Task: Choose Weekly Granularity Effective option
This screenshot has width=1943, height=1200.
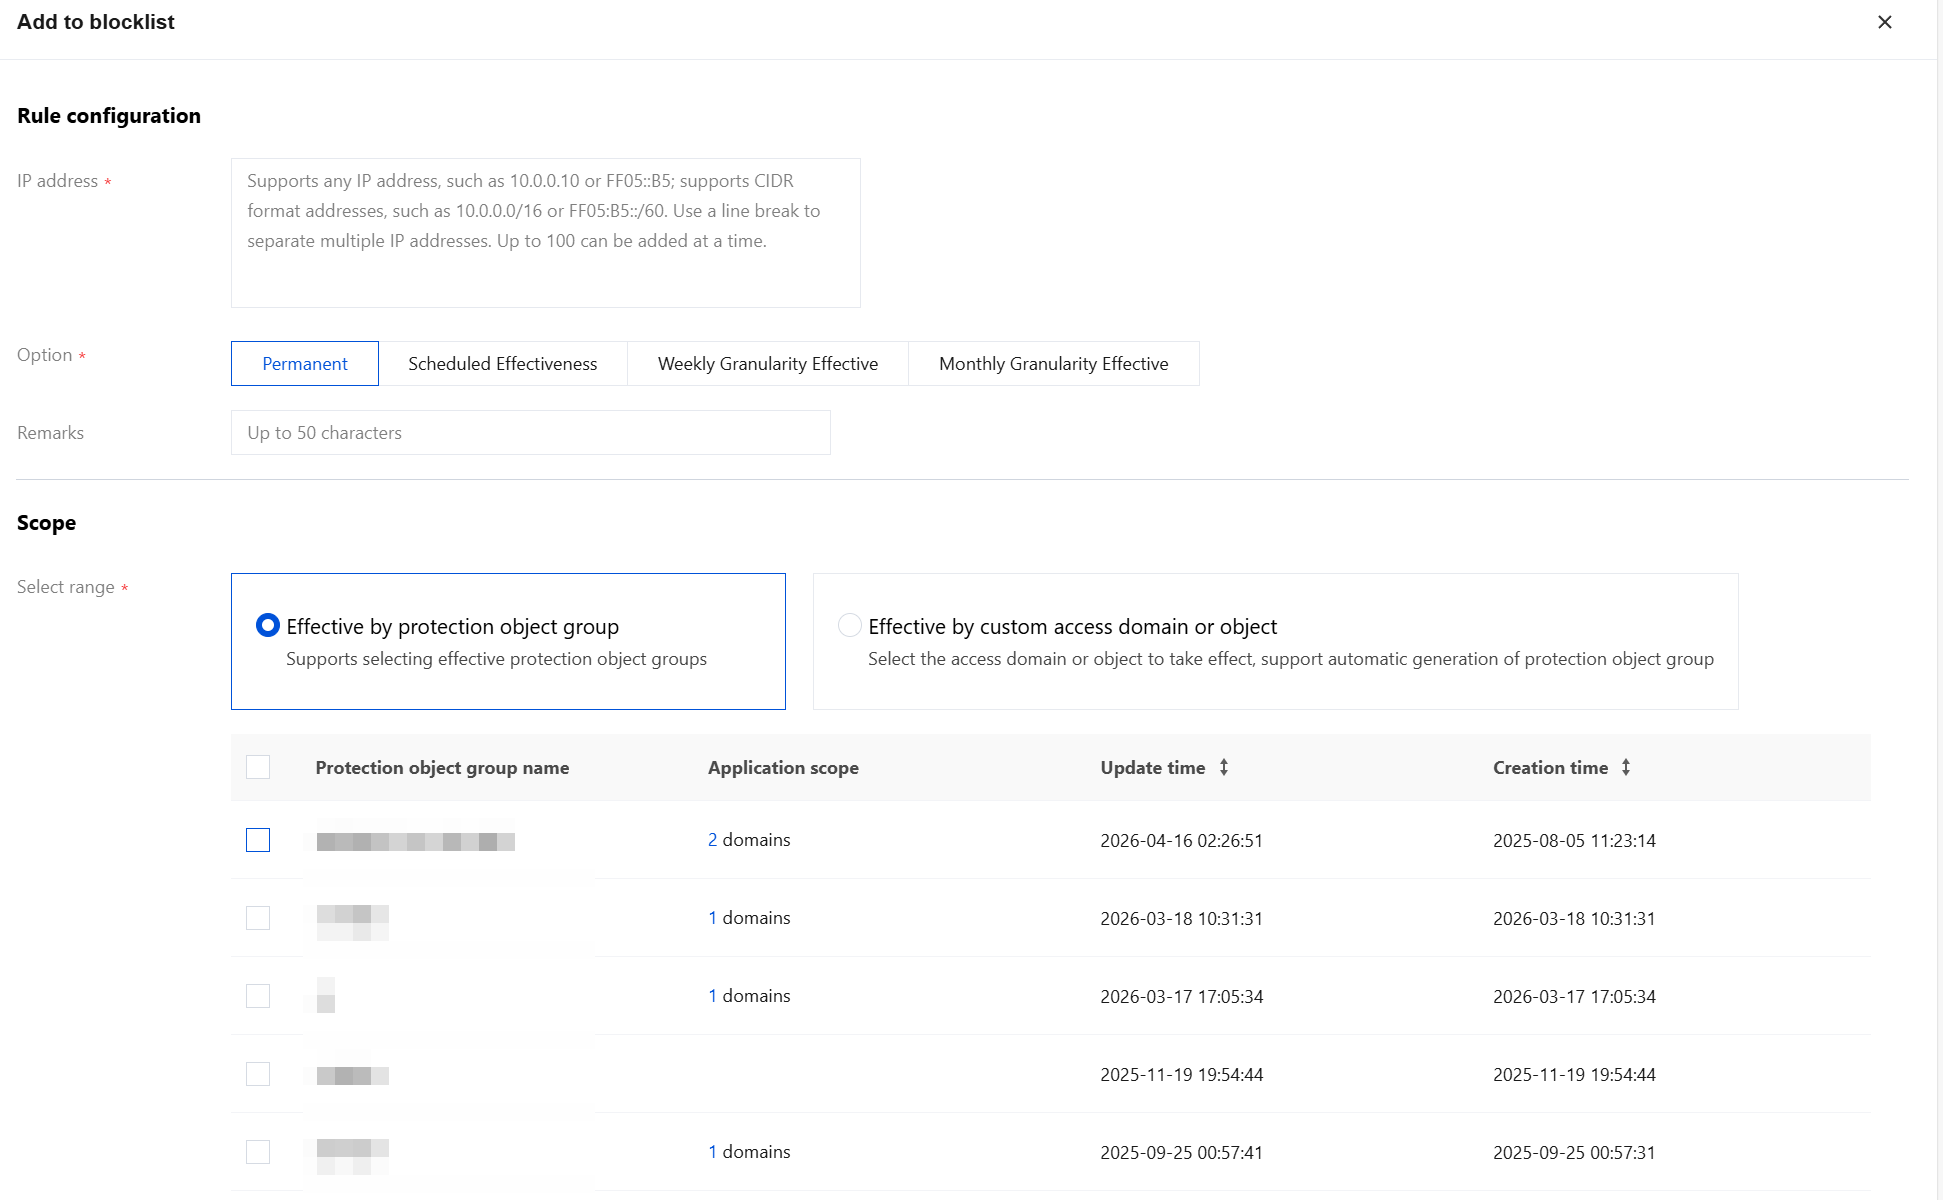Action: pos(767,364)
